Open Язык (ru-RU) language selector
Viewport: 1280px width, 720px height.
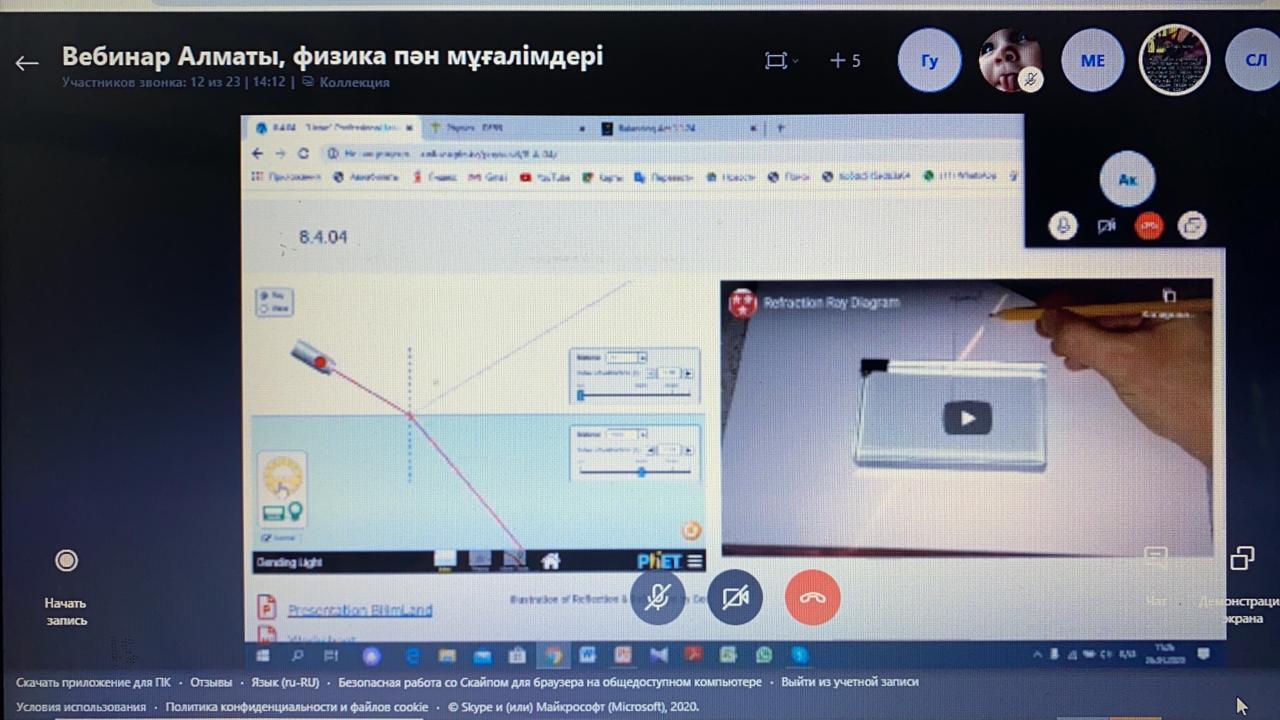point(285,682)
